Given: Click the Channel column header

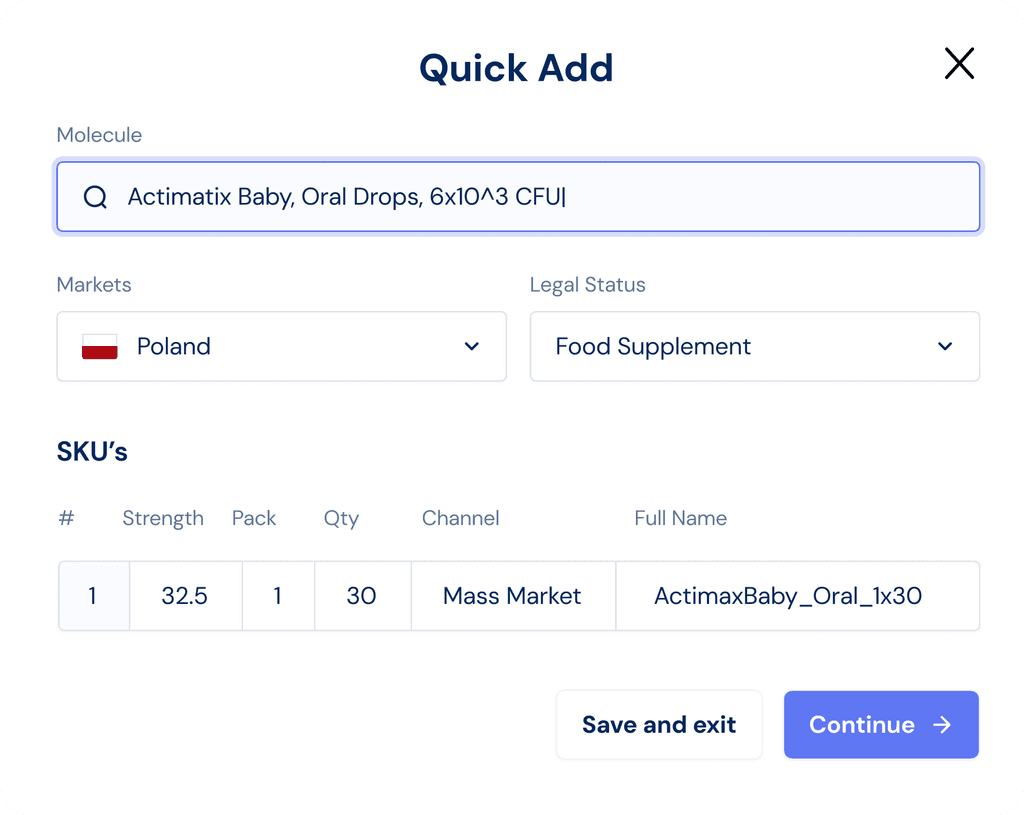Looking at the screenshot, I should [x=460, y=518].
